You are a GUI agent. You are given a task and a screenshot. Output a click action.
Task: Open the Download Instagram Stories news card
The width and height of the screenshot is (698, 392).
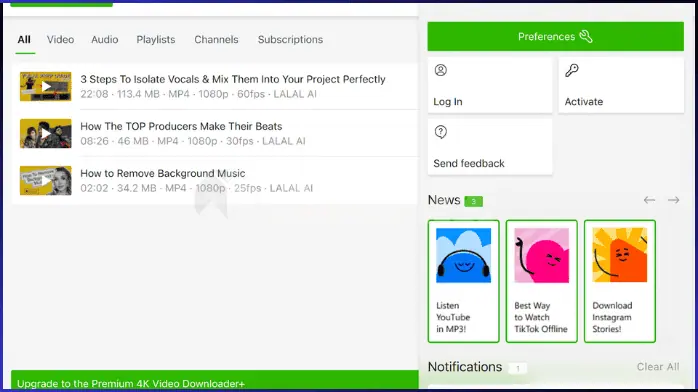(x=620, y=281)
